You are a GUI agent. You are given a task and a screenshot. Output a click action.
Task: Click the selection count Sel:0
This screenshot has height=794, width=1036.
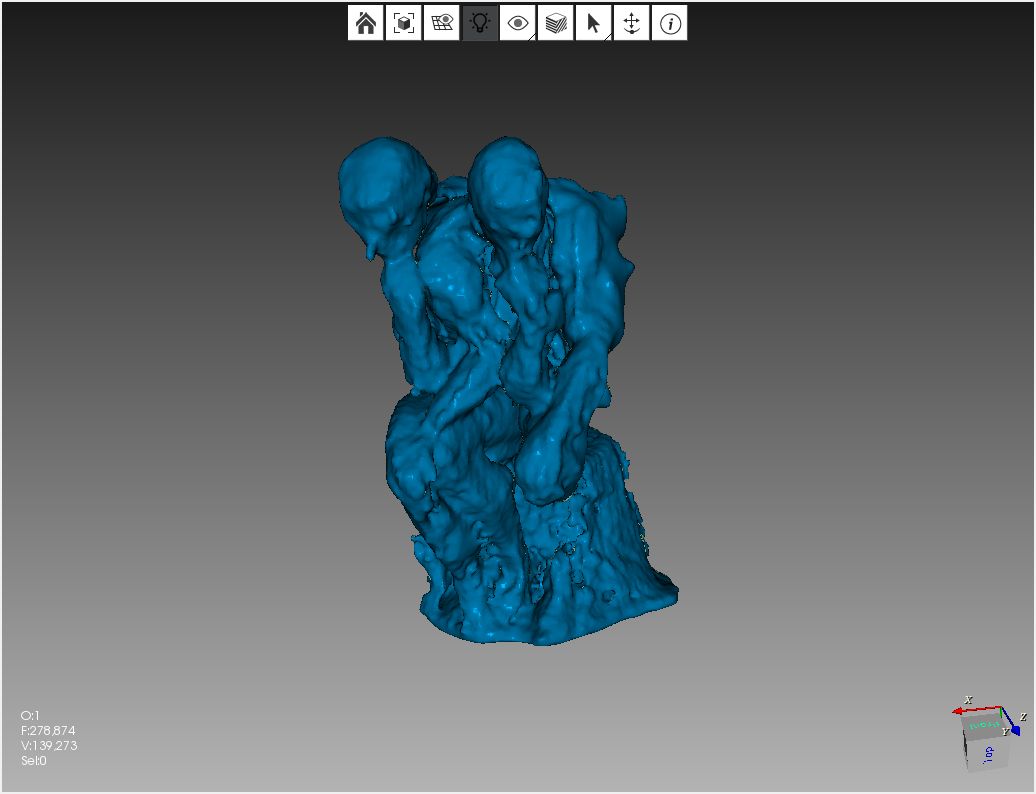[34, 761]
